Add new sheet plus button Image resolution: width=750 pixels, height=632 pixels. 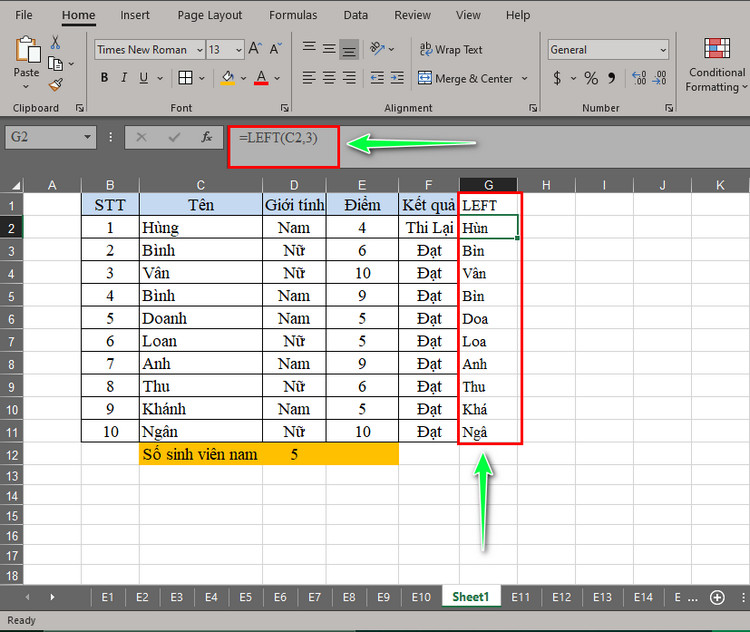point(717,597)
